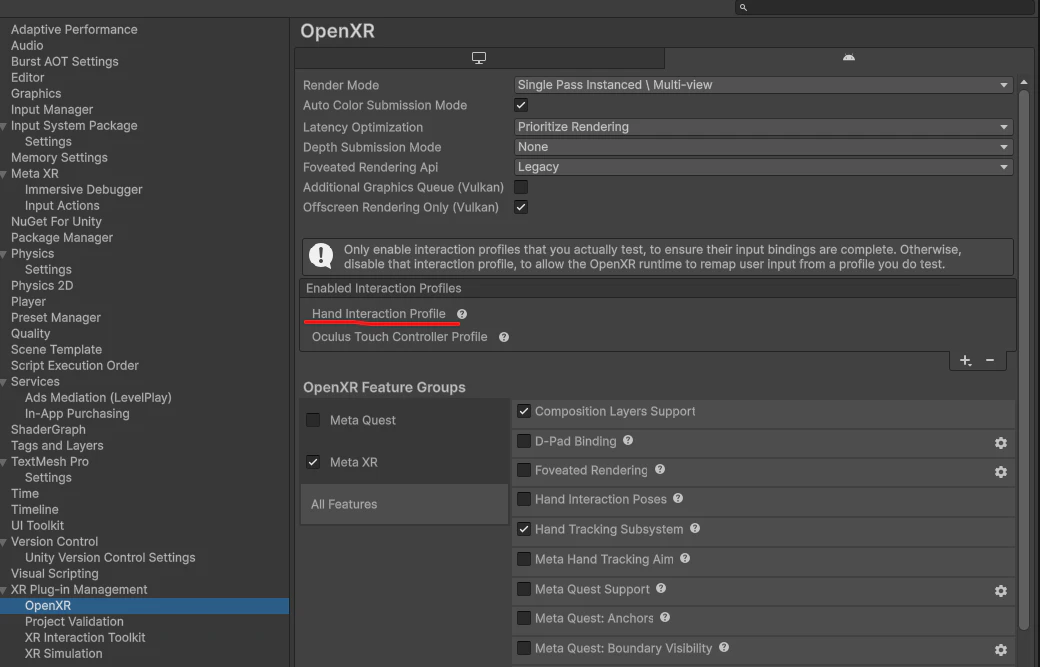Show help for Meta Quest: Boundary Visibility

(724, 647)
